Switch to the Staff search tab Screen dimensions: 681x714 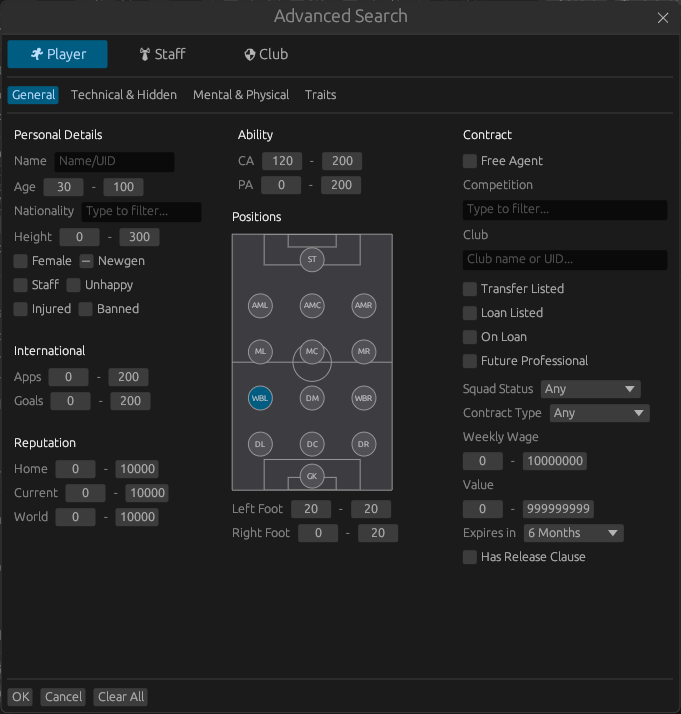[x=163, y=54]
